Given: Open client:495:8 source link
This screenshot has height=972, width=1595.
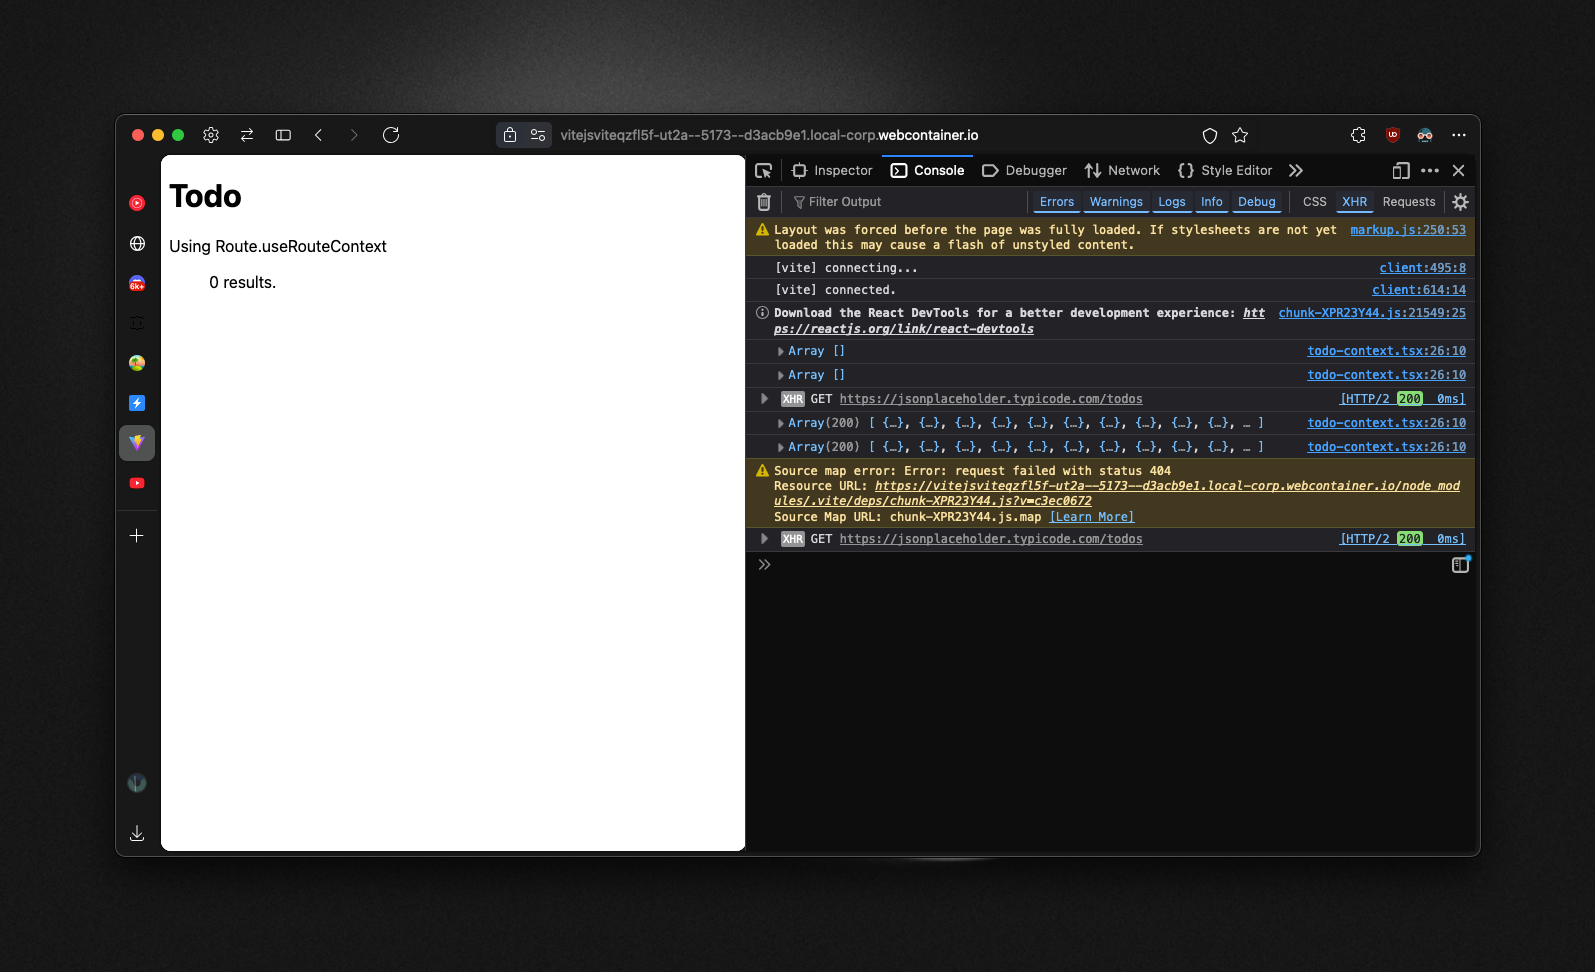Looking at the screenshot, I should tap(1422, 268).
